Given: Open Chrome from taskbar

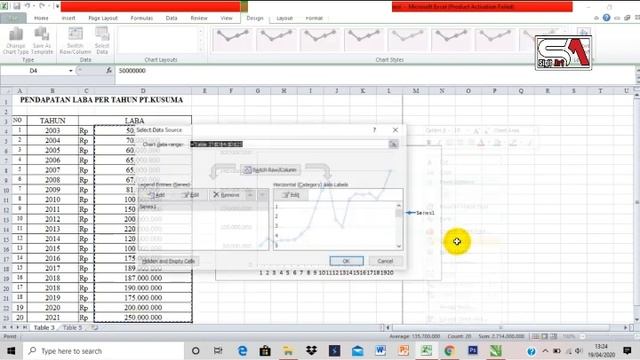Looking at the screenshot, I should pyautogui.click(x=449, y=351).
